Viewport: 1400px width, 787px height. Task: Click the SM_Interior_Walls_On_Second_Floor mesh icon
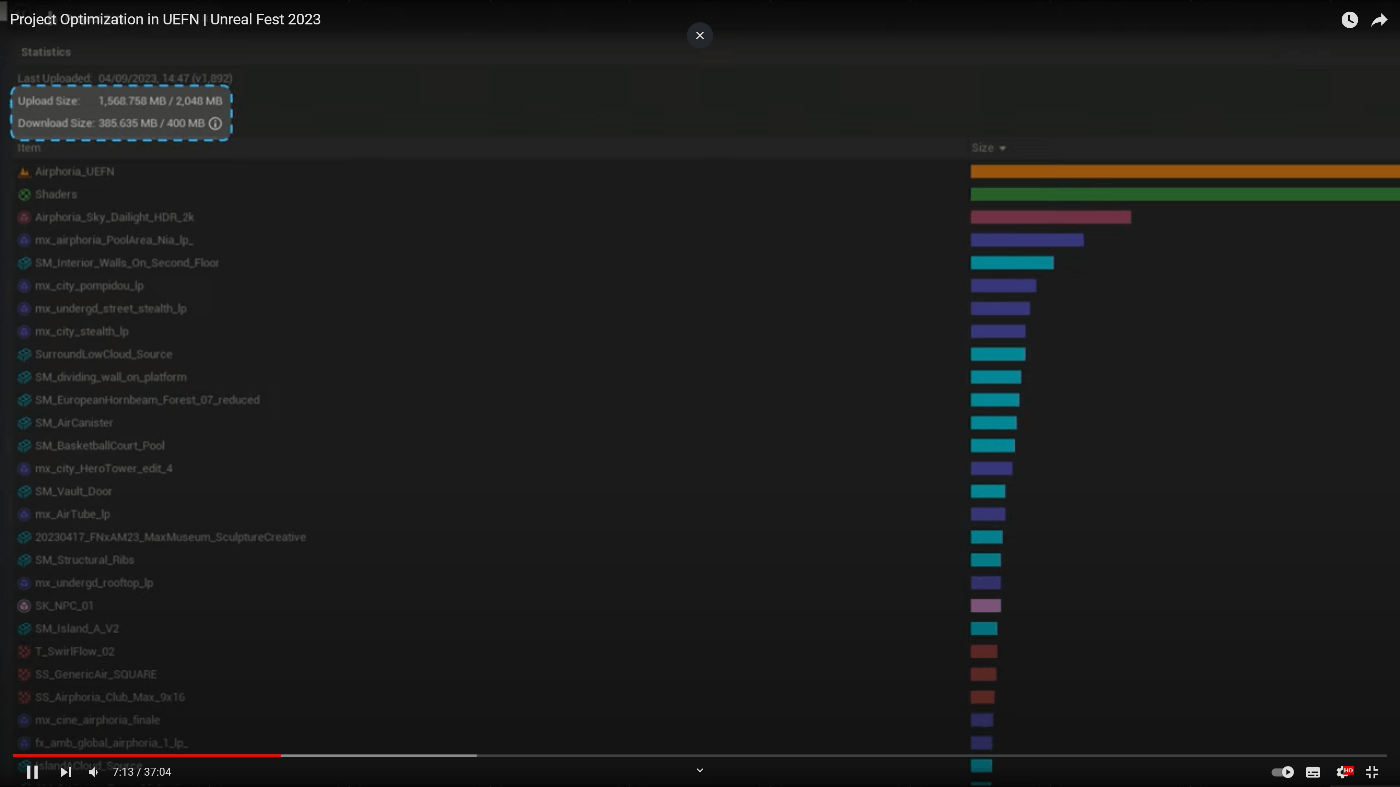24,263
